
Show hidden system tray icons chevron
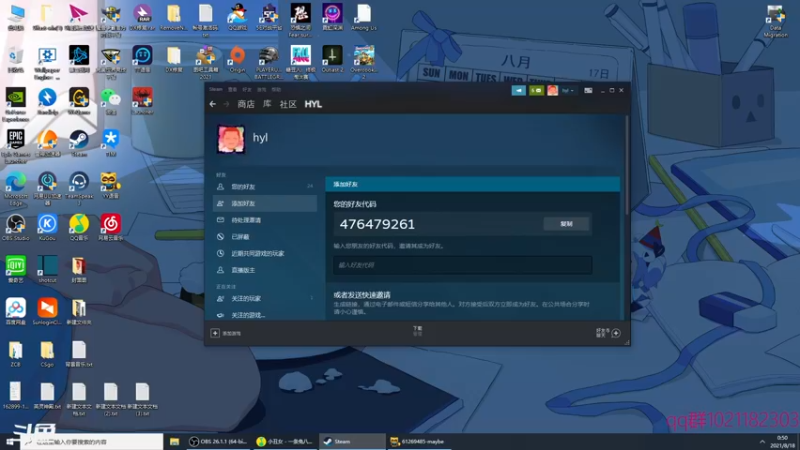[x=762, y=441]
